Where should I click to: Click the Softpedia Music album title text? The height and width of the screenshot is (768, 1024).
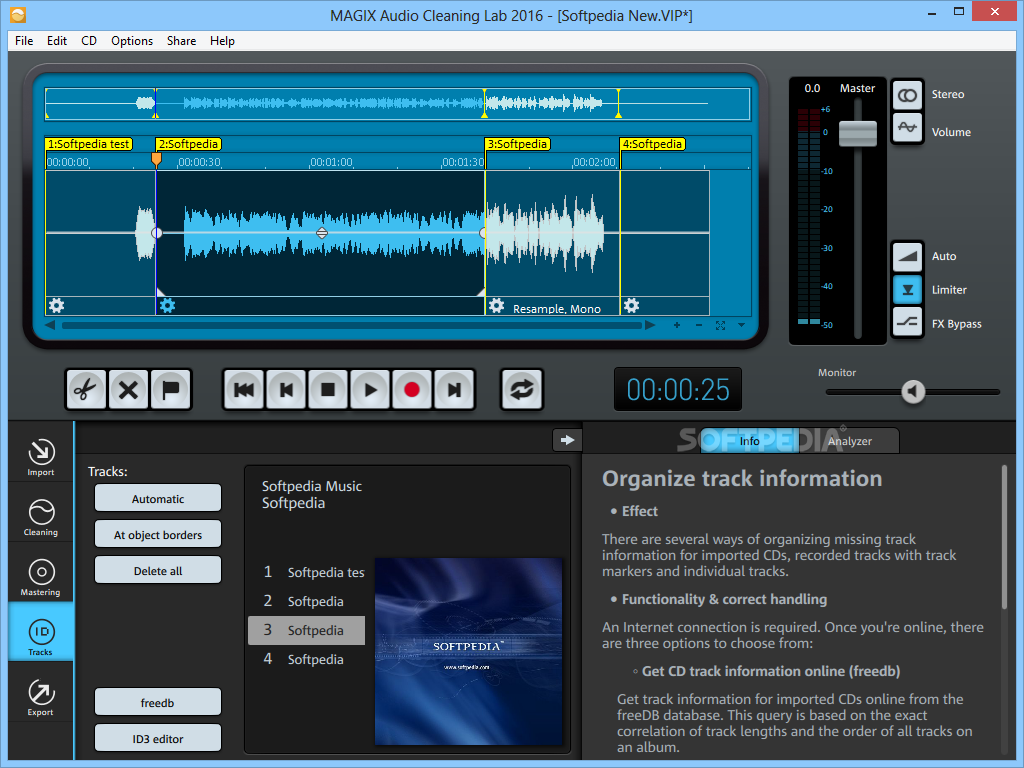[312, 486]
